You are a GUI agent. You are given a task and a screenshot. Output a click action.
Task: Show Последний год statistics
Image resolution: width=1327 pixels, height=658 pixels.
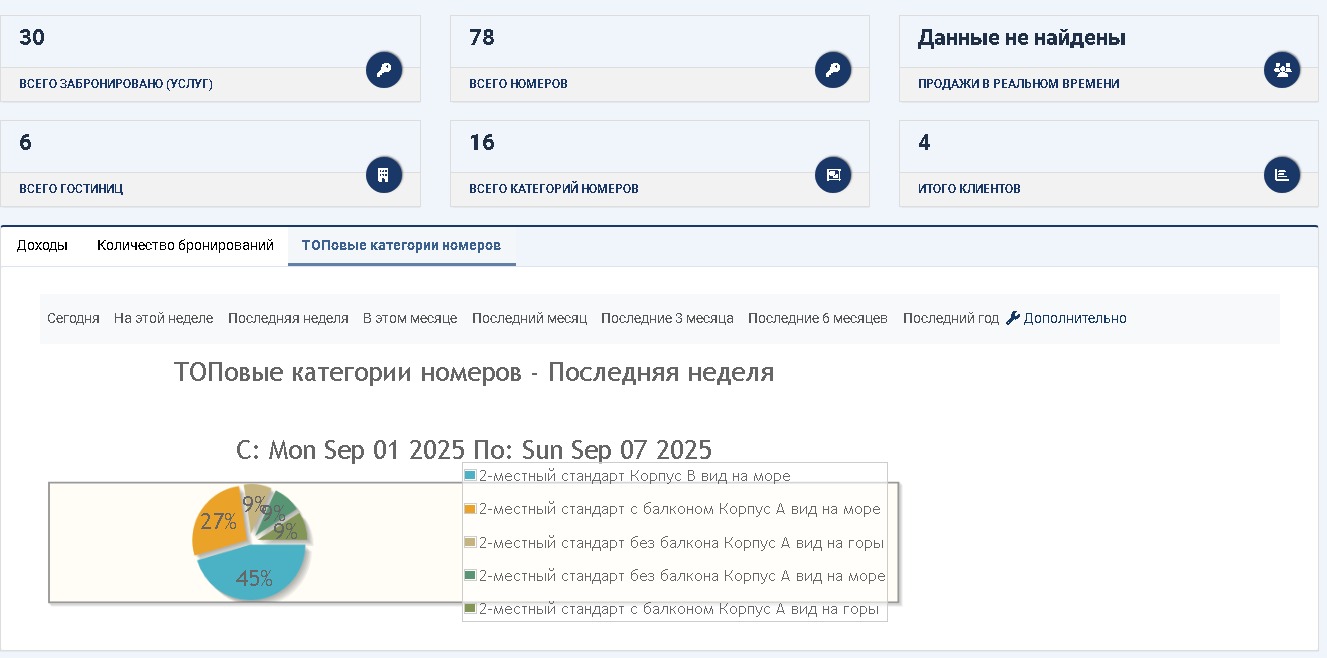pos(950,319)
